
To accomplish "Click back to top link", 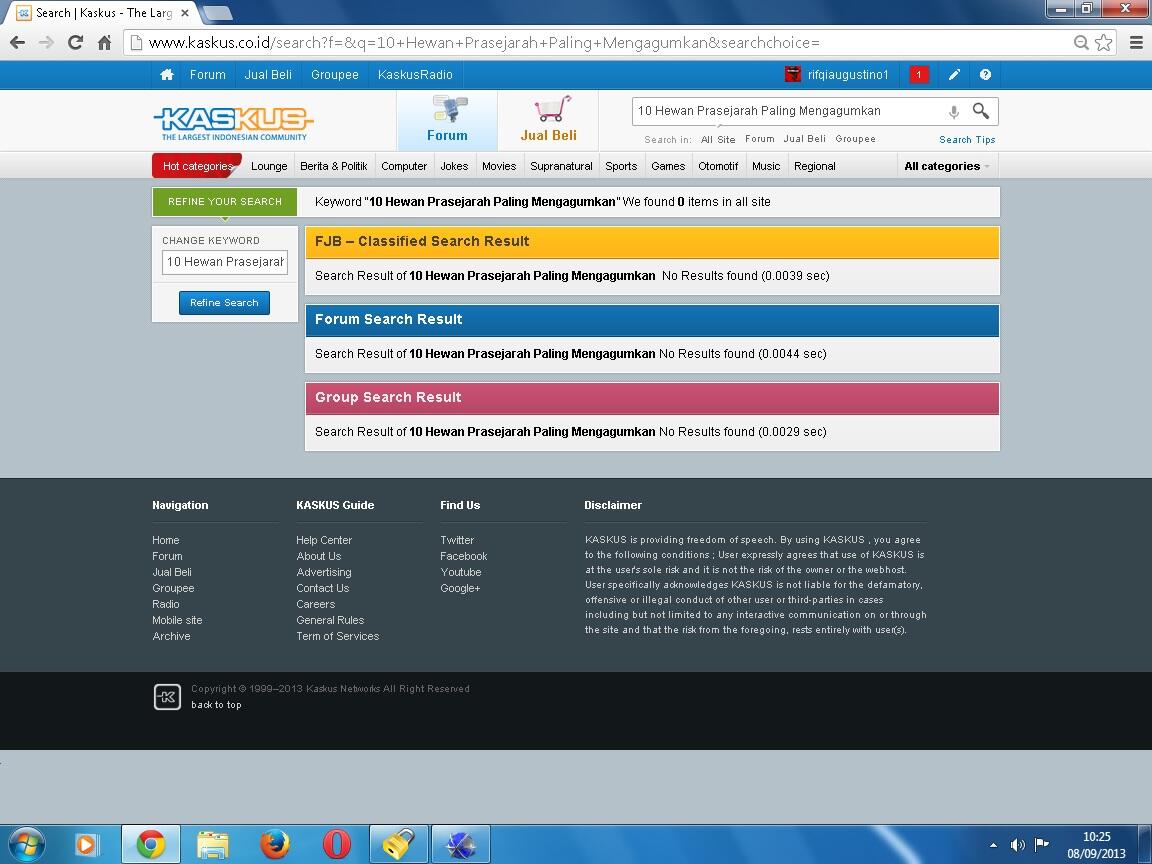I will [x=216, y=705].
